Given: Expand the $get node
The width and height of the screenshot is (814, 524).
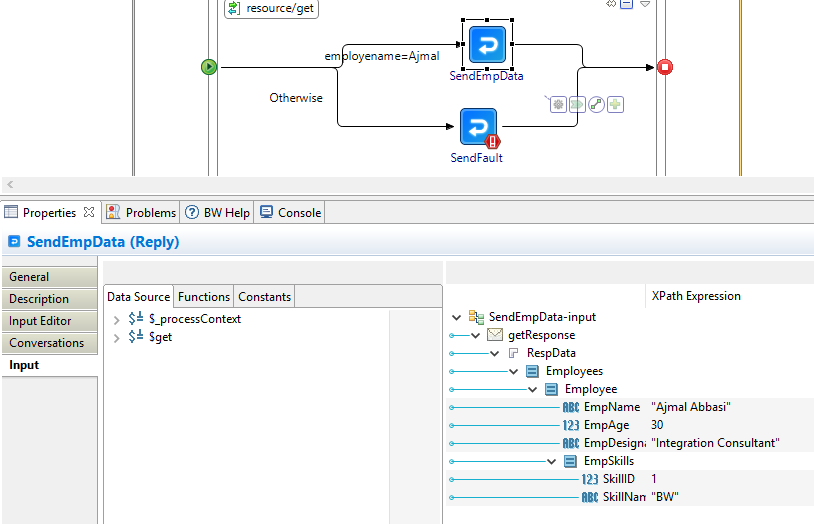Looking at the screenshot, I should click(x=117, y=338).
